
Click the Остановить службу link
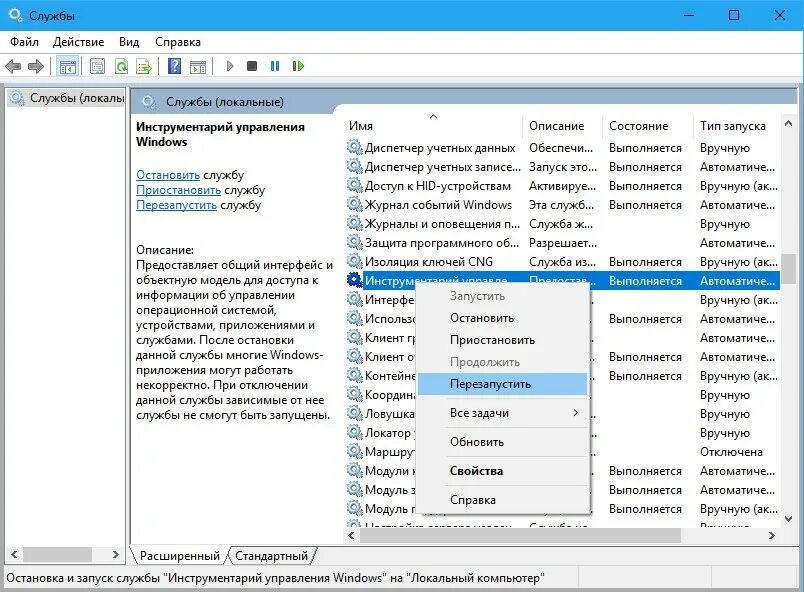point(168,175)
